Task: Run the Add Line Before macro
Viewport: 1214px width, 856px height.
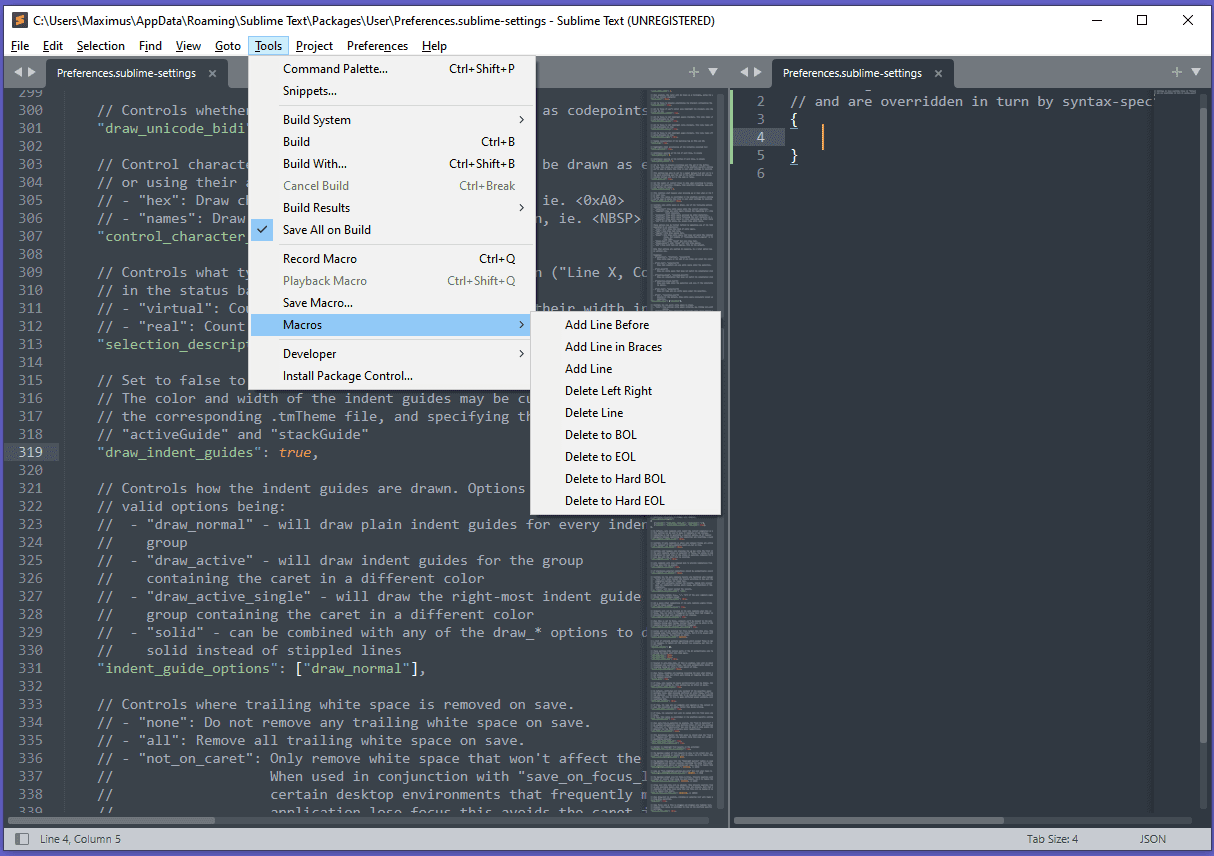Action: (x=625, y=325)
